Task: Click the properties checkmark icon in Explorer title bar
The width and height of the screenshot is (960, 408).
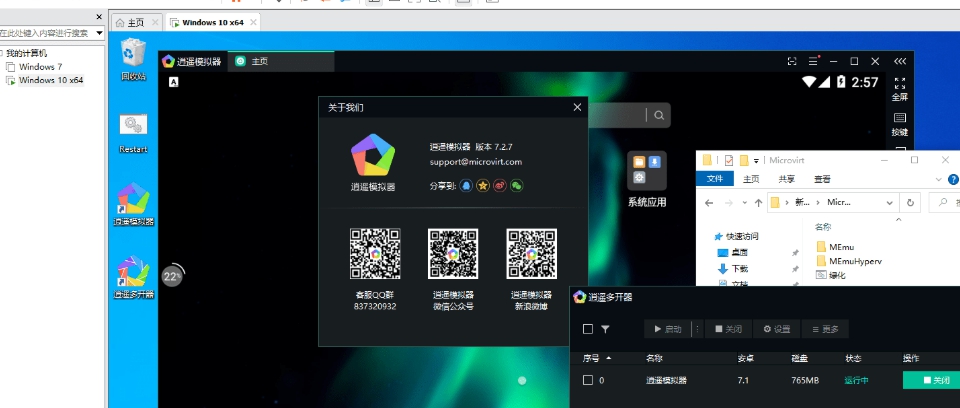Action: [729, 161]
